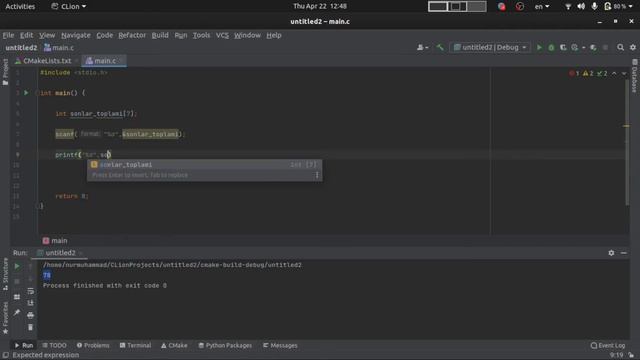
Task: Click the stop square in Run panel
Action: (17, 281)
